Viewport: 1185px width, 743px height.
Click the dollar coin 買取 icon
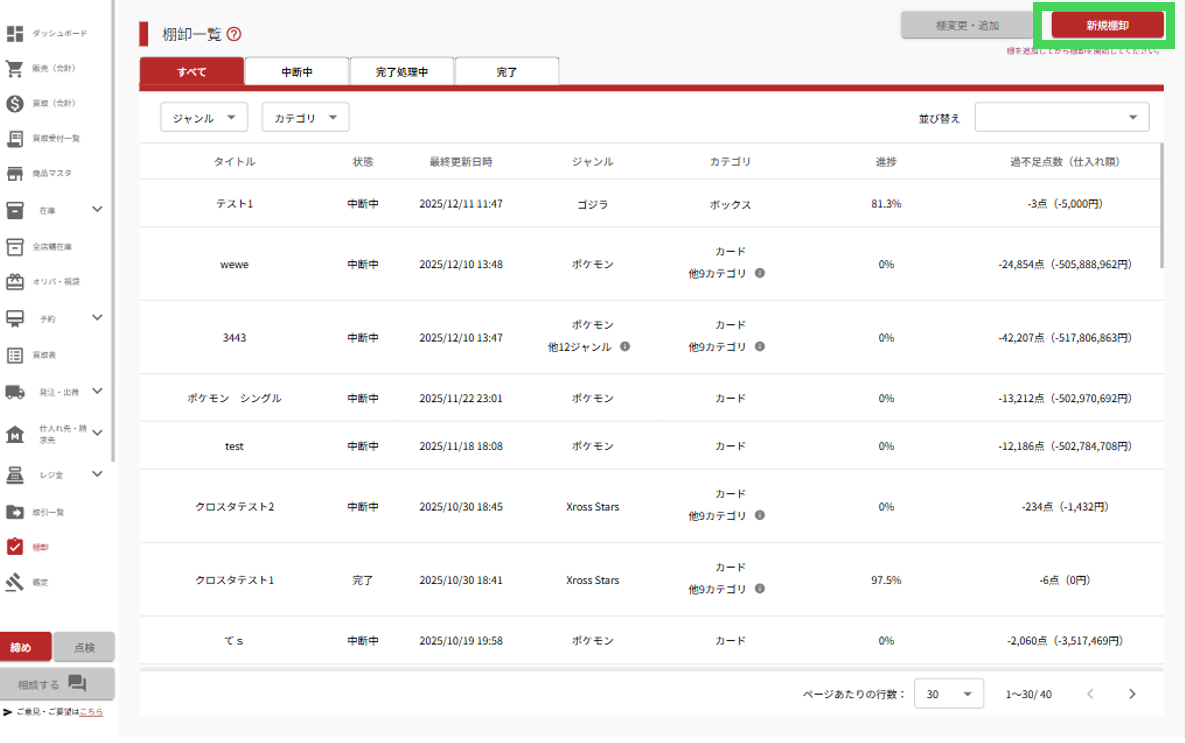coord(15,104)
